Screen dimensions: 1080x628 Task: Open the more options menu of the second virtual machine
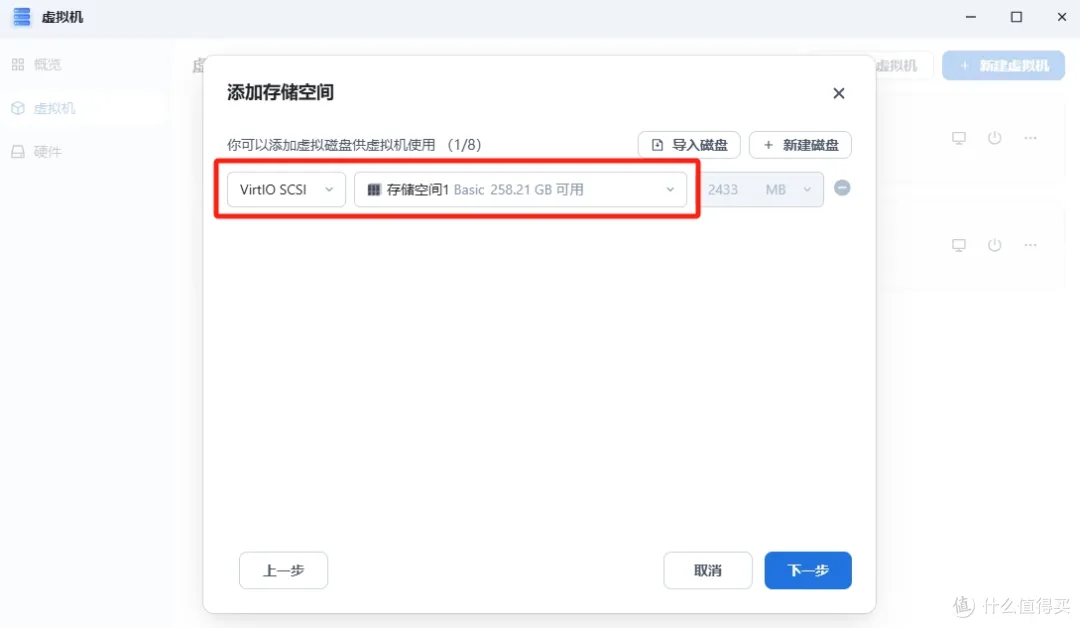[x=1030, y=245]
